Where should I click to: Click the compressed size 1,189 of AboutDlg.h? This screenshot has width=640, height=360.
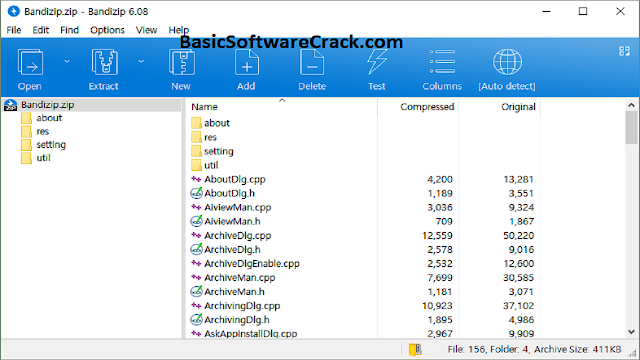[x=440, y=193]
